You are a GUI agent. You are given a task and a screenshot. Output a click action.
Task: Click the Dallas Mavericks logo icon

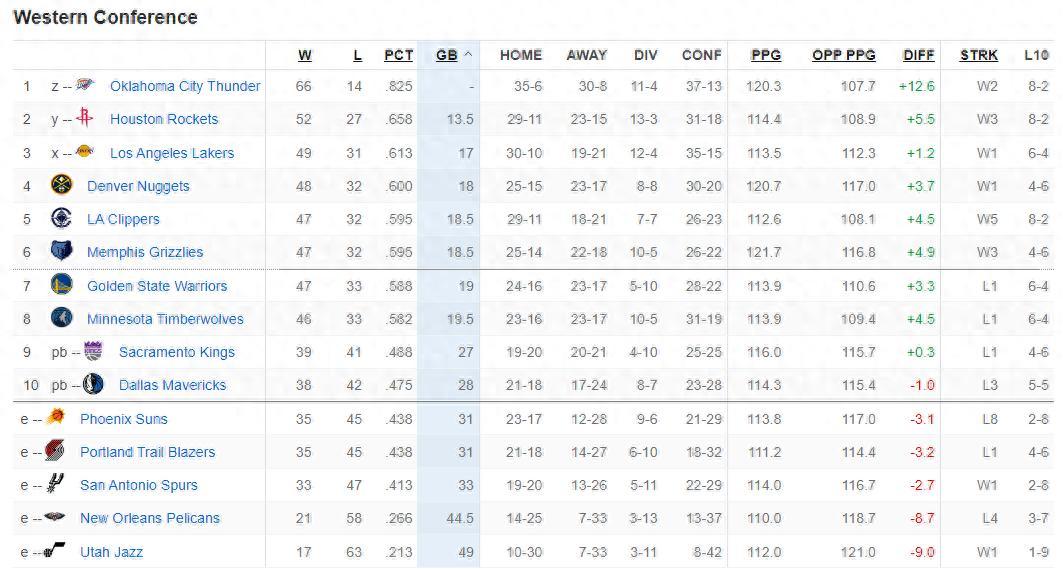tap(93, 385)
